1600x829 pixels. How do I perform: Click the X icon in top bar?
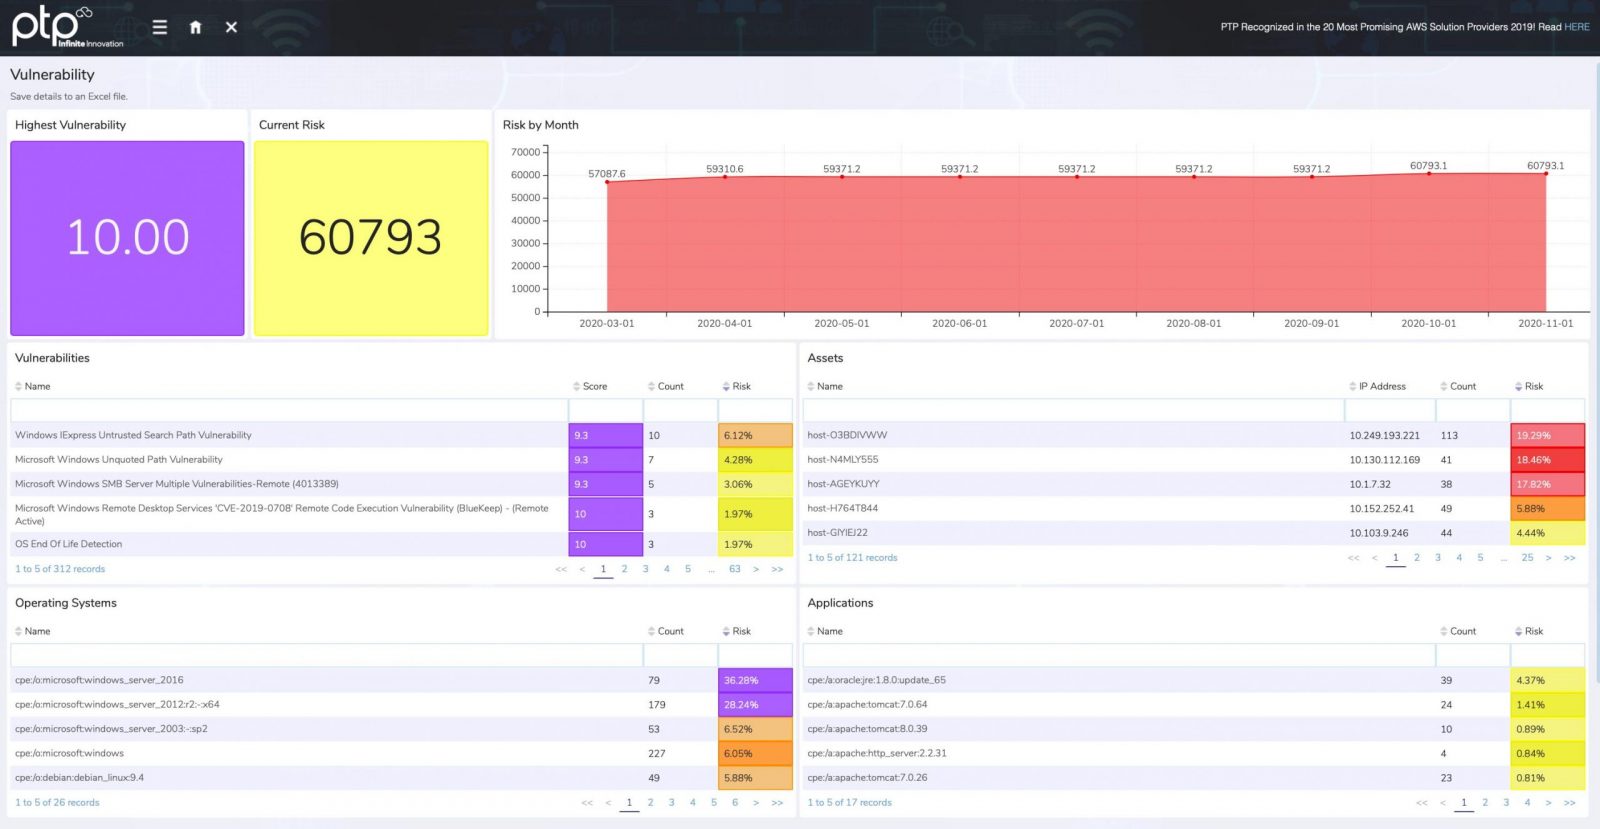pyautogui.click(x=231, y=27)
